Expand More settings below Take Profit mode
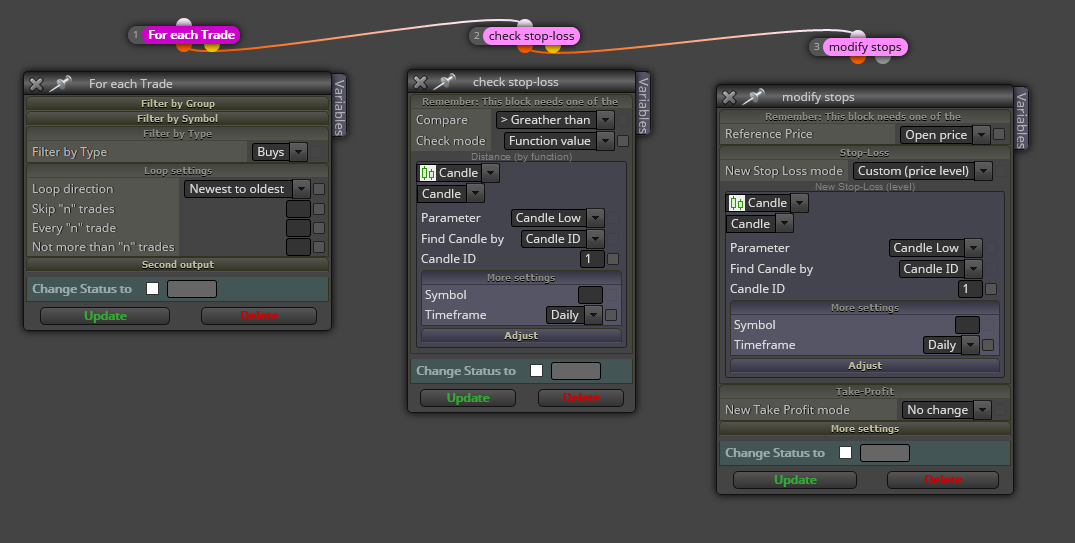Viewport: 1075px width, 543px height. (865, 429)
